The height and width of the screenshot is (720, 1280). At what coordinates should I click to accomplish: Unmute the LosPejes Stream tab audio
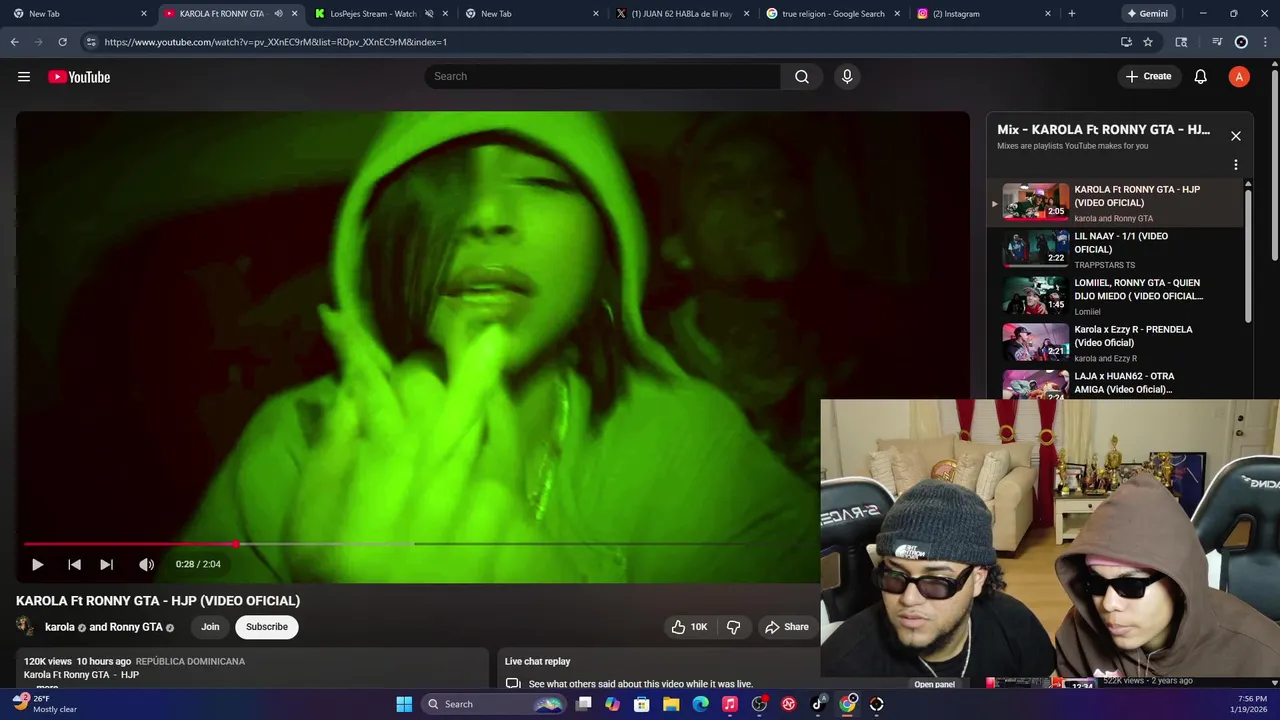pyautogui.click(x=429, y=14)
